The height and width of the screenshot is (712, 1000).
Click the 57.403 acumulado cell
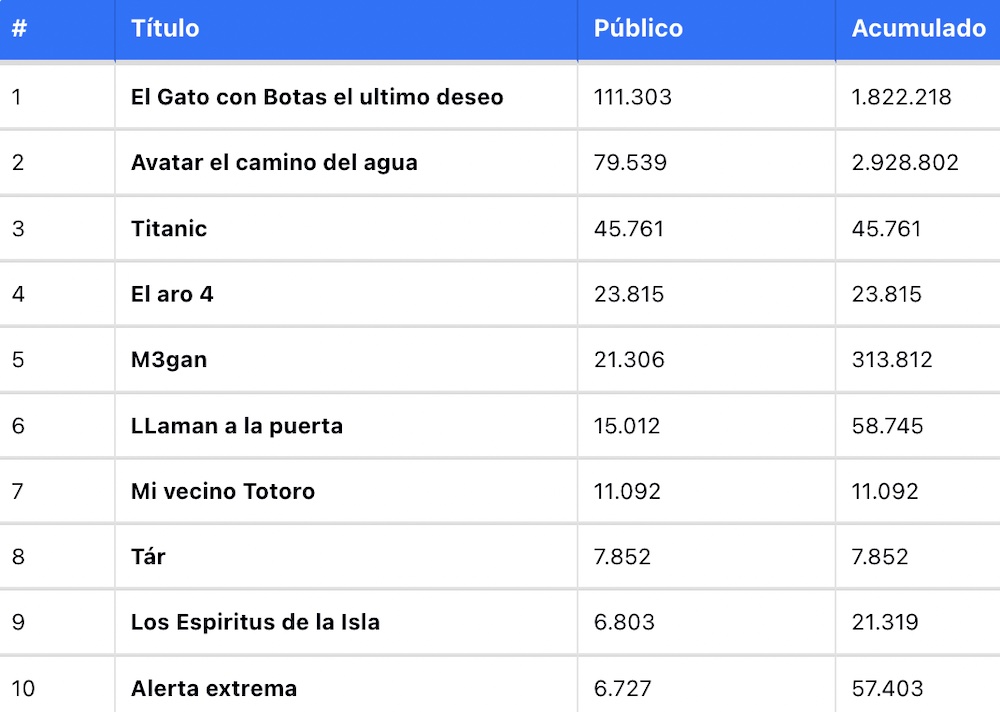pos(888,688)
